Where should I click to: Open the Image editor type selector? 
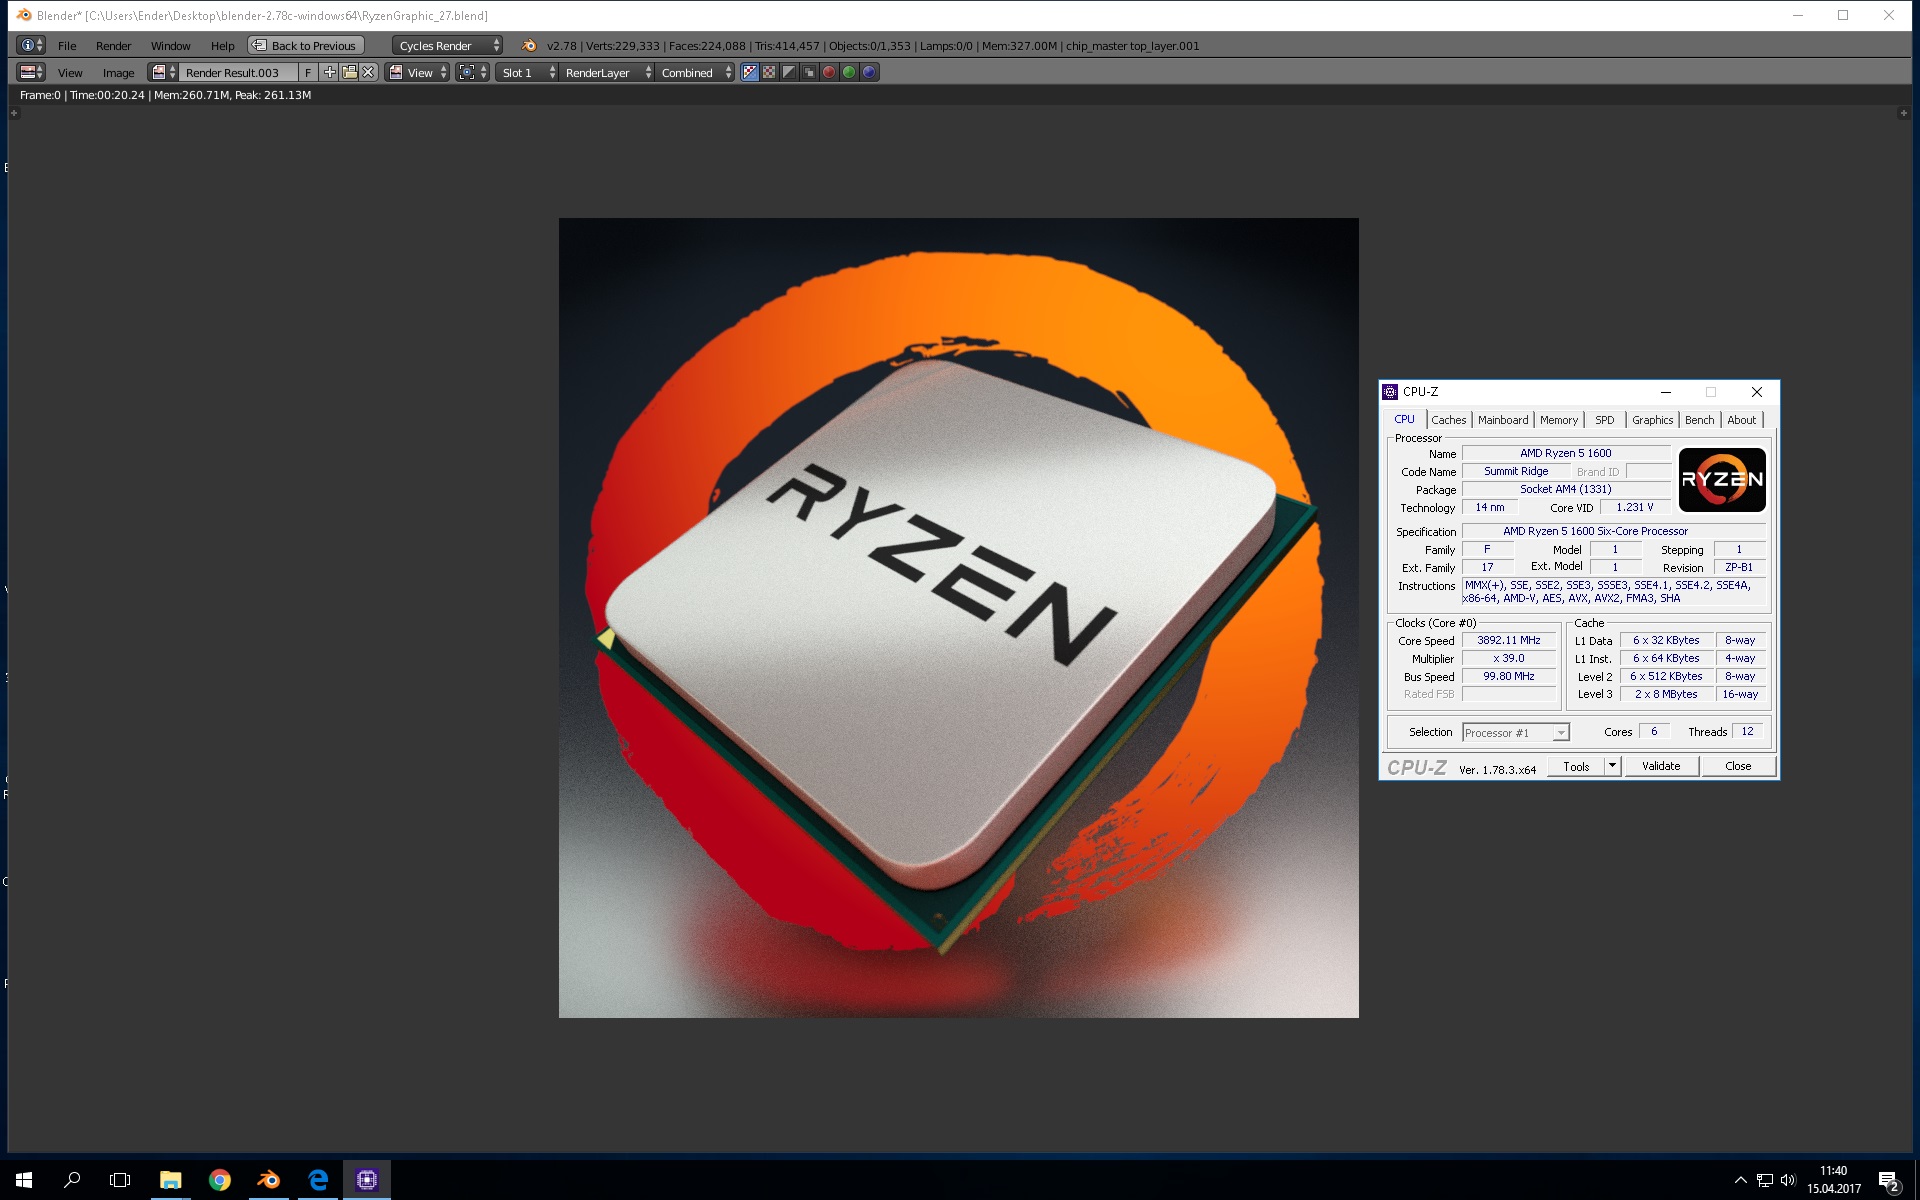(31, 72)
